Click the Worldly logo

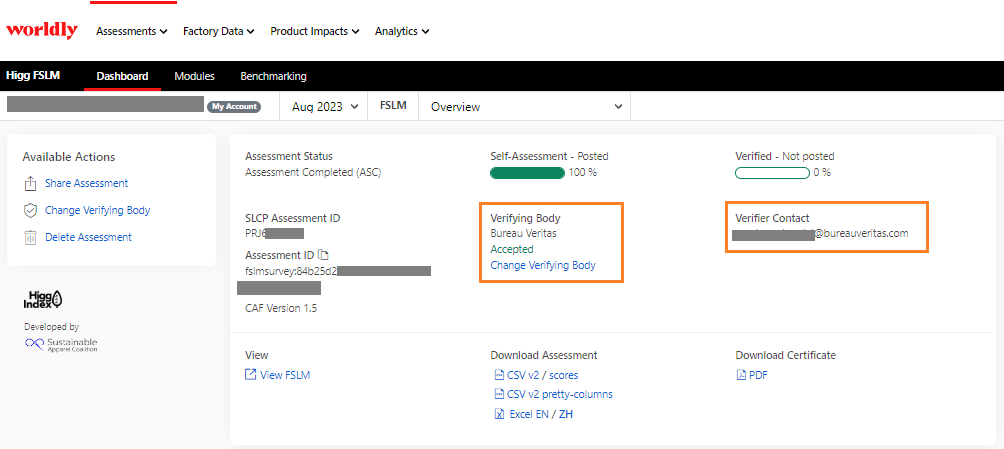[x=42, y=30]
